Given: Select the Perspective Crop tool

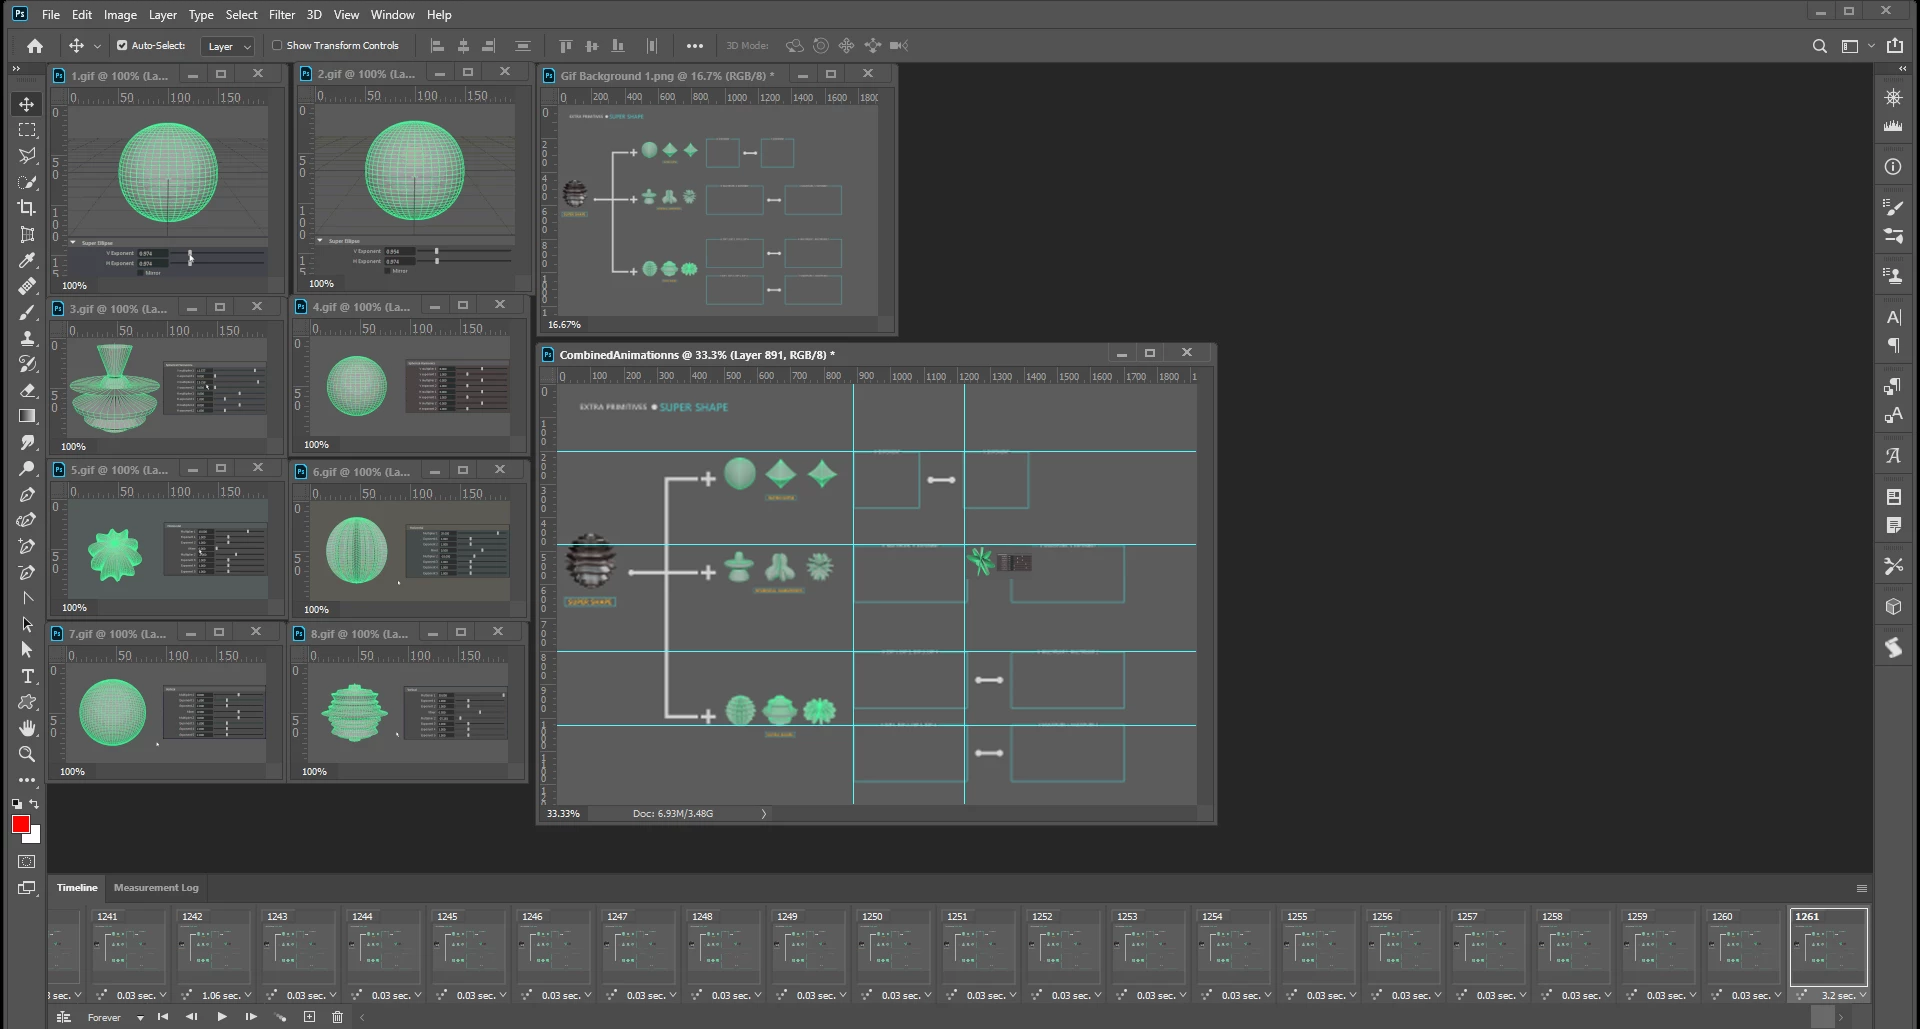Looking at the screenshot, I should pos(27,234).
